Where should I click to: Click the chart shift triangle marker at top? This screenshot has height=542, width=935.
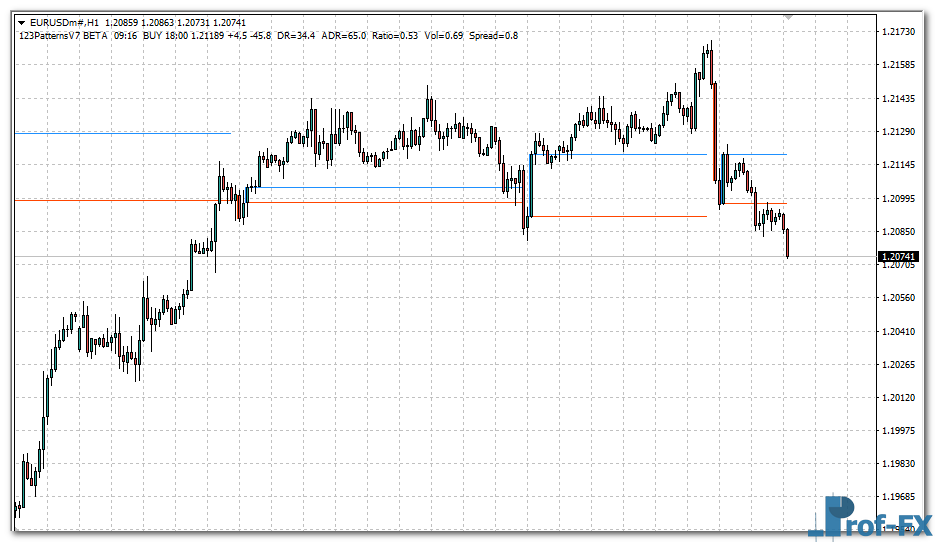pos(788,17)
